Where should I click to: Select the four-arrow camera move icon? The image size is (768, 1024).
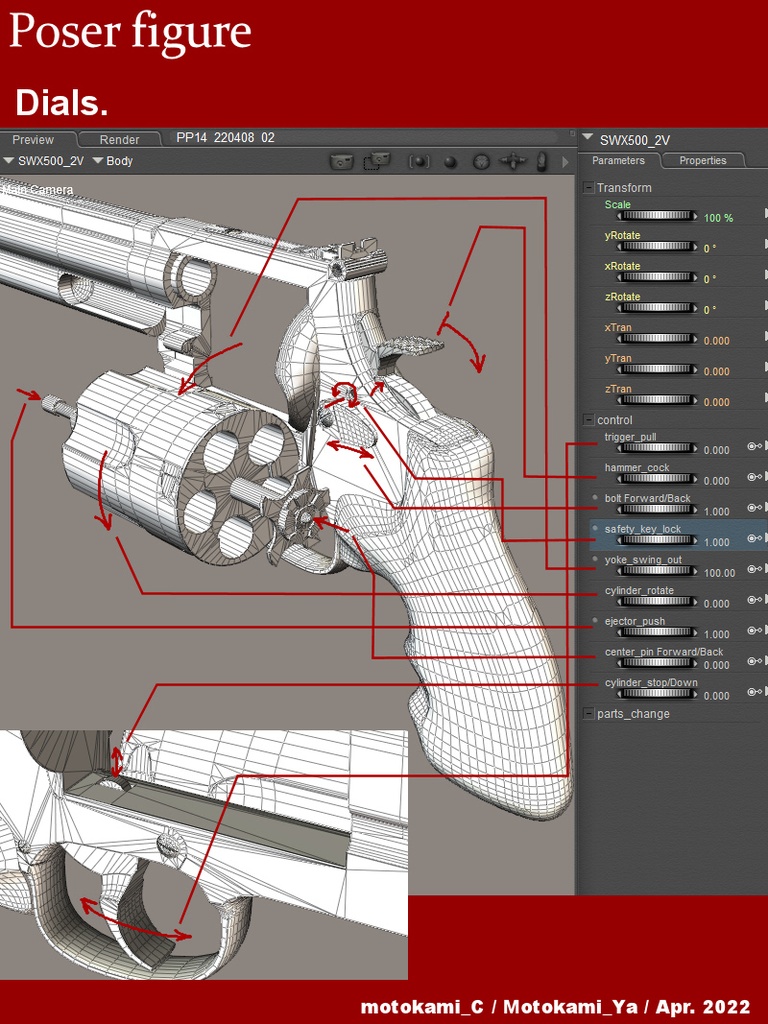coord(513,161)
